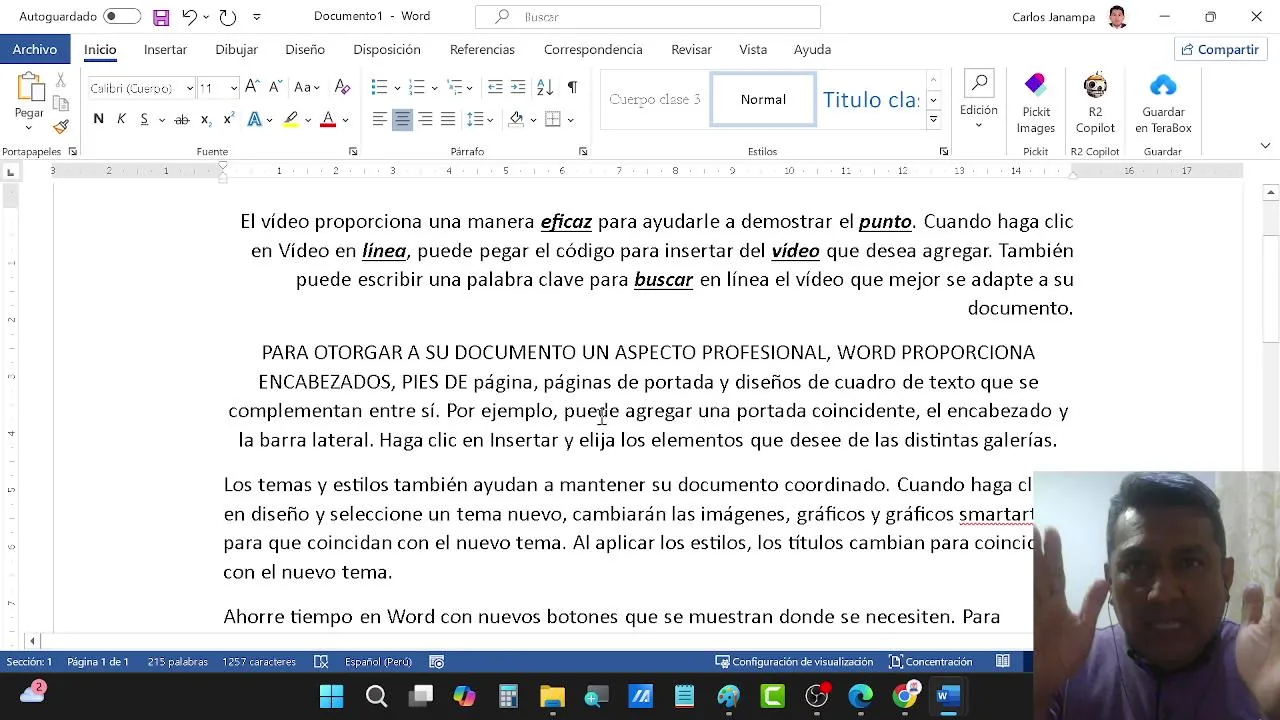The width and height of the screenshot is (1280, 720).
Task: Toggle italic (K) formatting
Action: point(121,120)
